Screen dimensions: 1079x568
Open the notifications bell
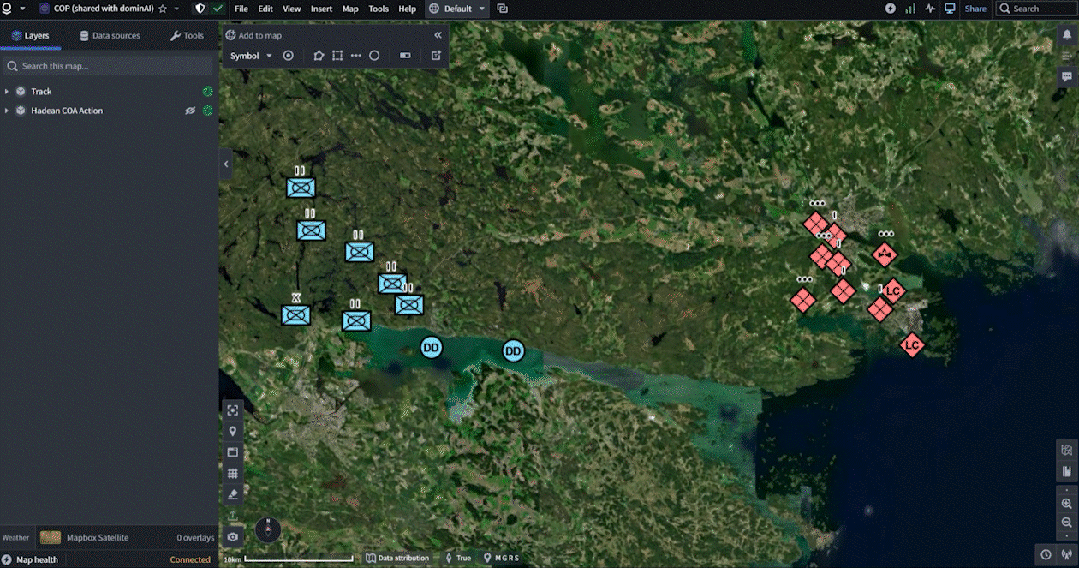1067,34
